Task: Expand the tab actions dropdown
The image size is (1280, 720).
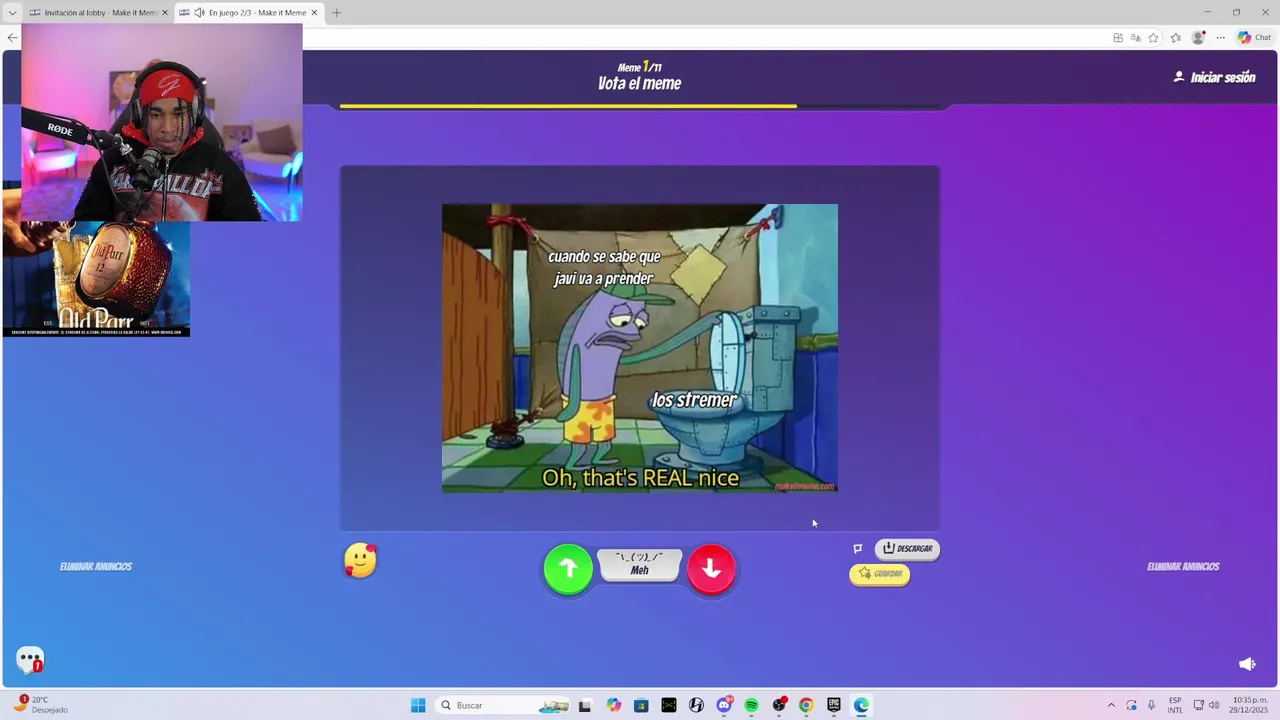Action: [x=12, y=13]
